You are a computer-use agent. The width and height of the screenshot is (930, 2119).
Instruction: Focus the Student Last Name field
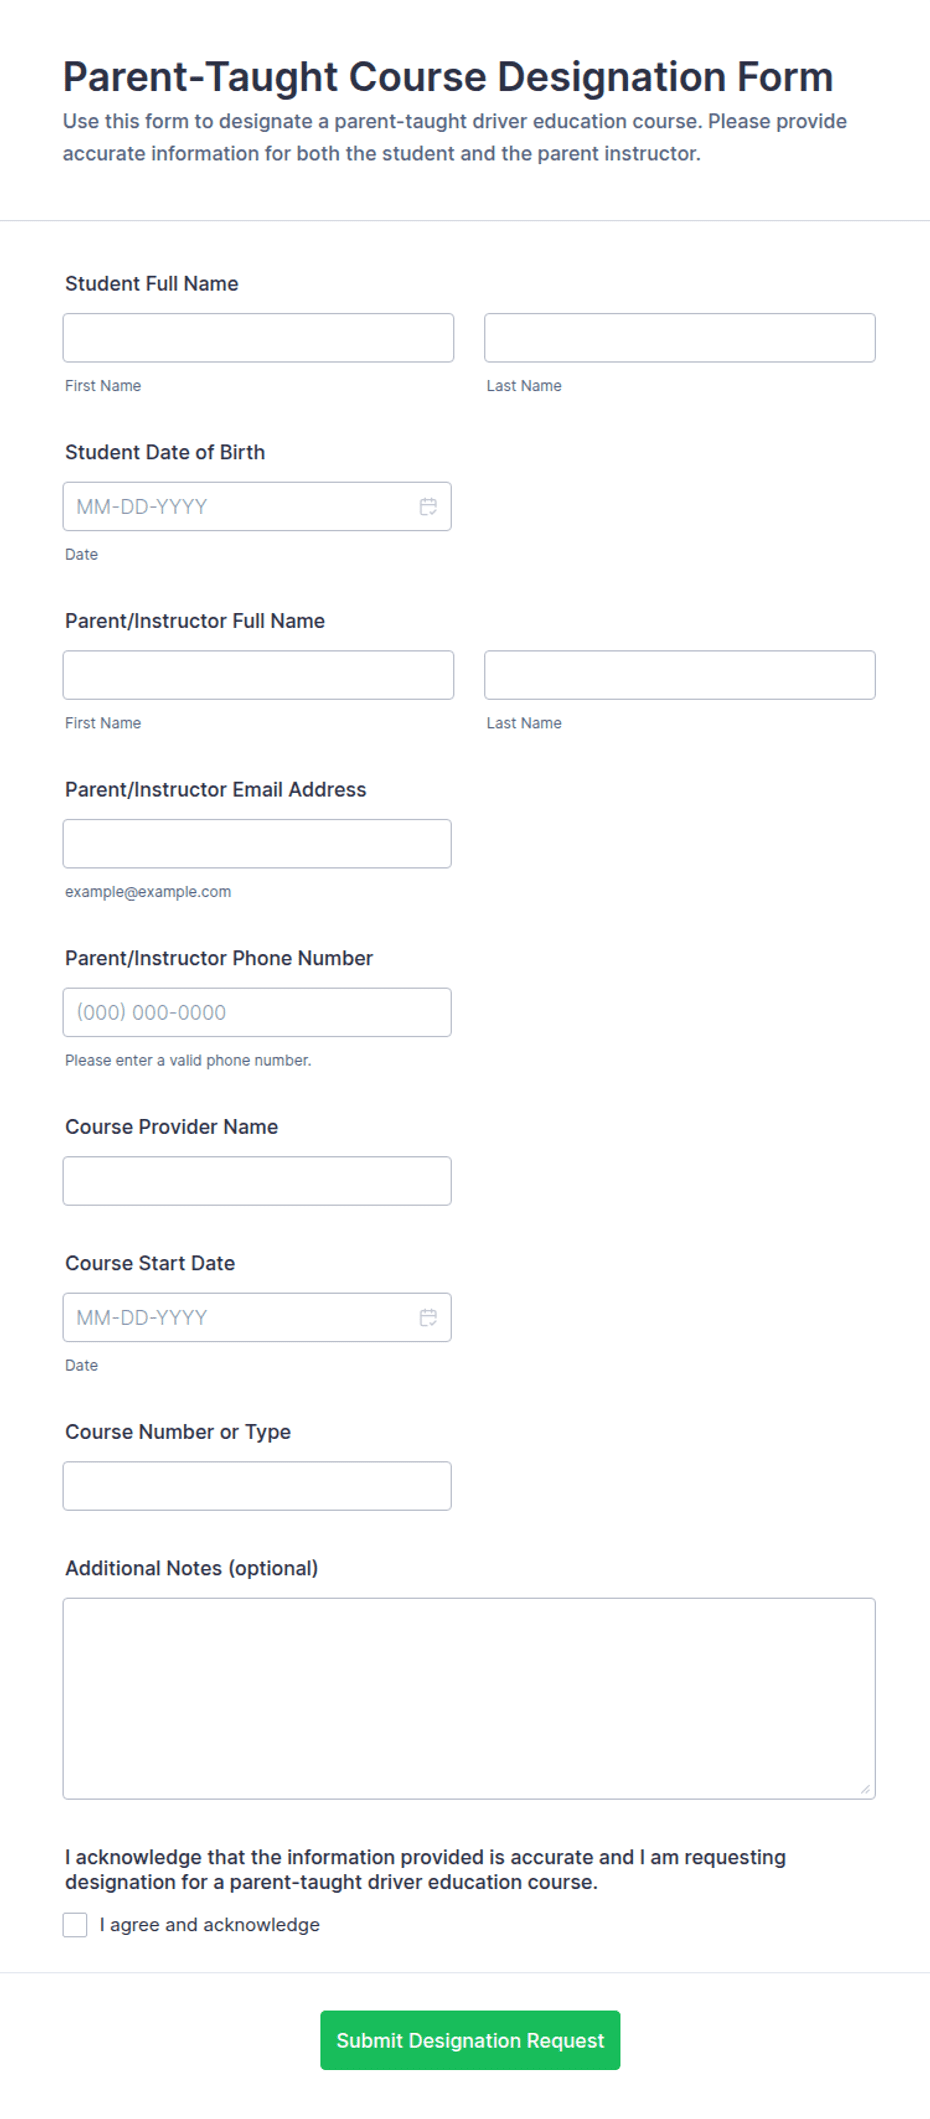[680, 338]
